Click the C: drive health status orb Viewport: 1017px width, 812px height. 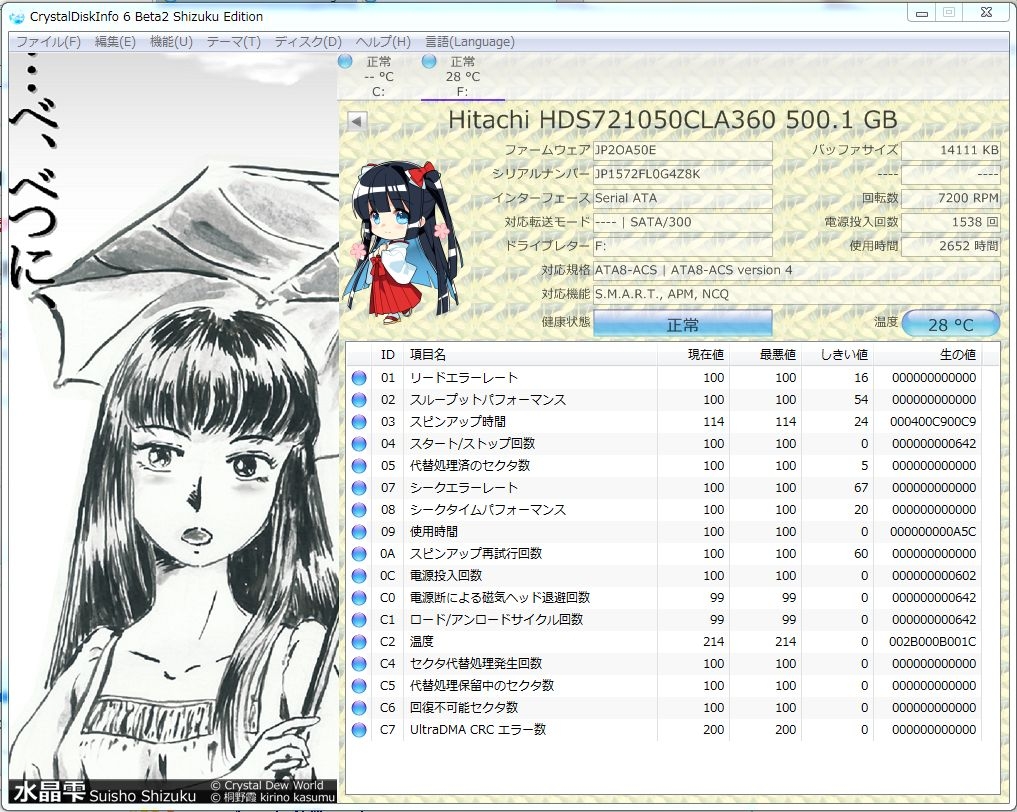point(345,61)
